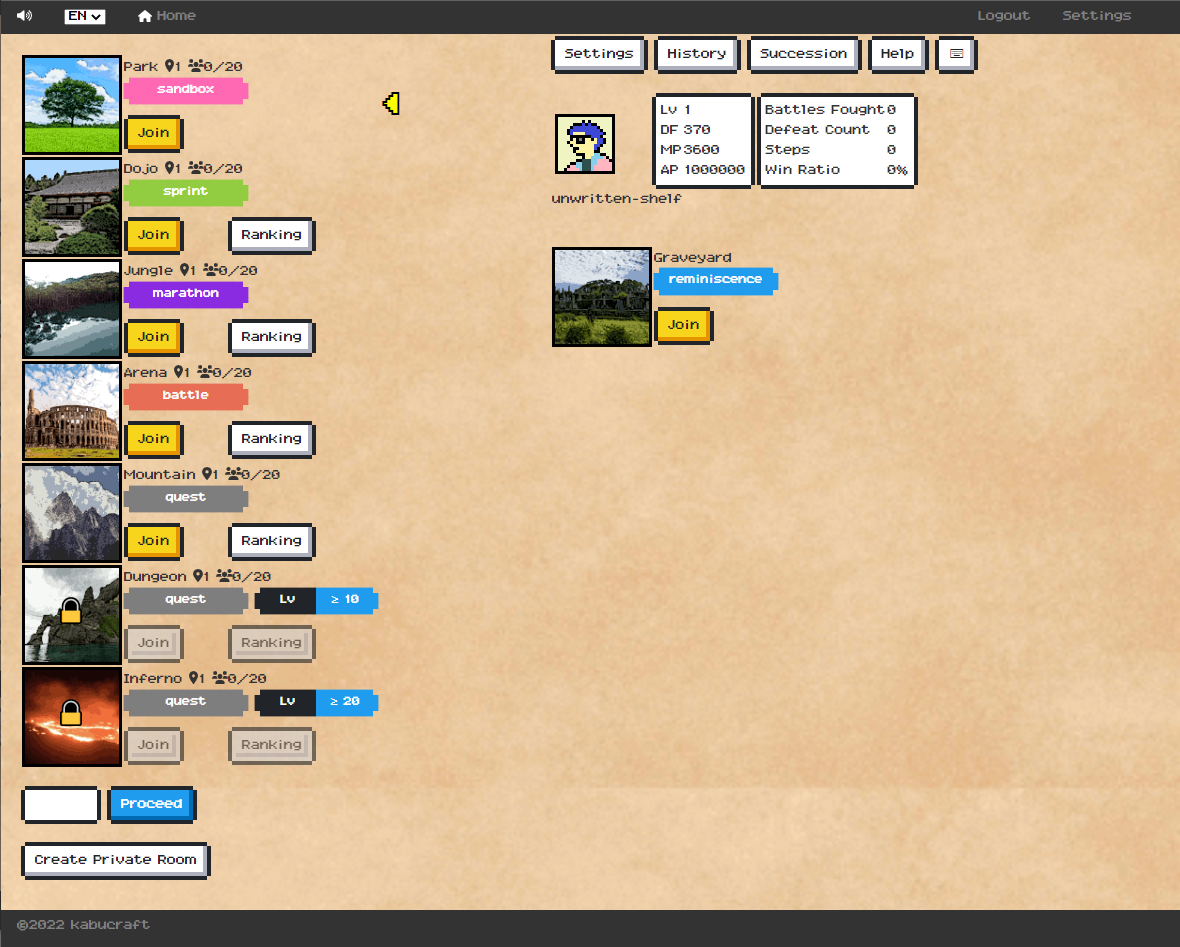Open the message panel icon button

pyautogui.click(x=956, y=54)
